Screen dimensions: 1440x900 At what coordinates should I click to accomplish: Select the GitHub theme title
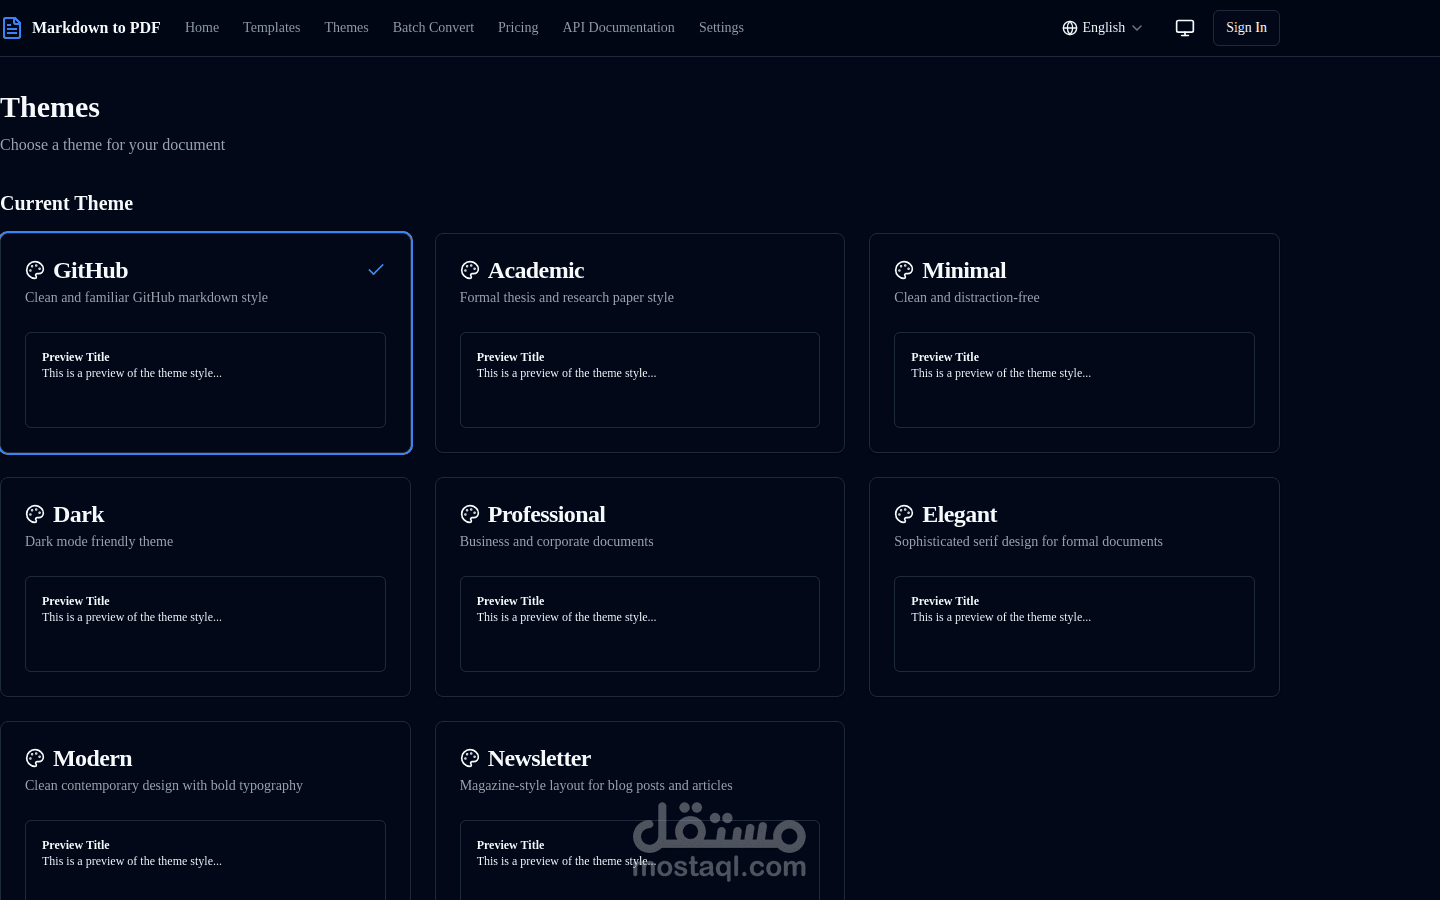[x=91, y=270]
